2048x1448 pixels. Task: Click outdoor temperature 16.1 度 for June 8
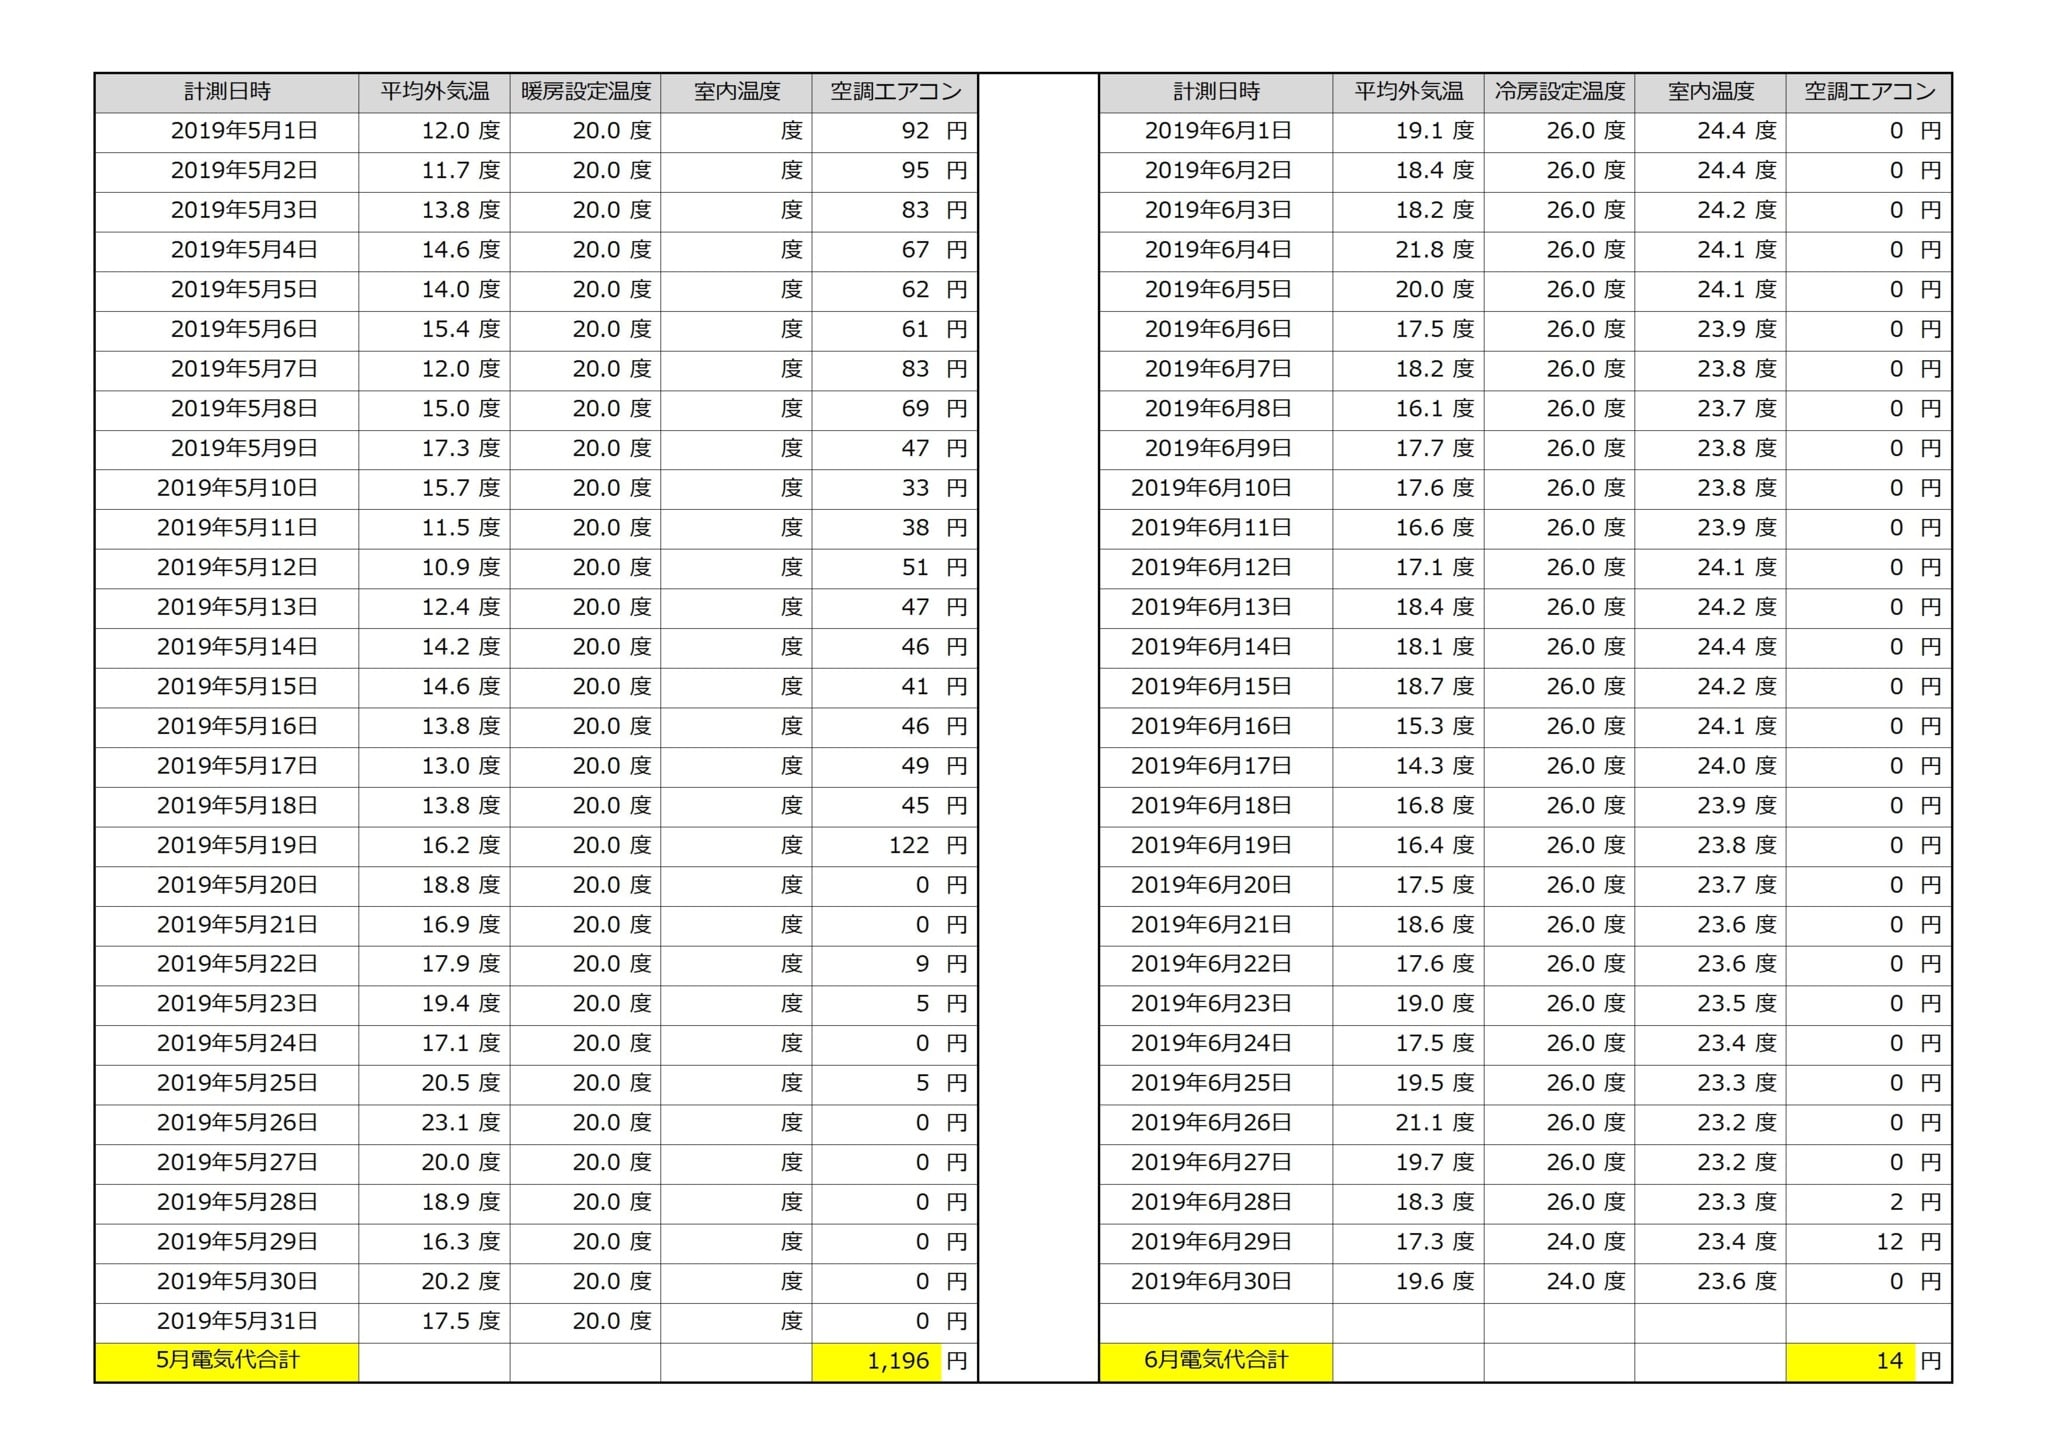point(1408,409)
